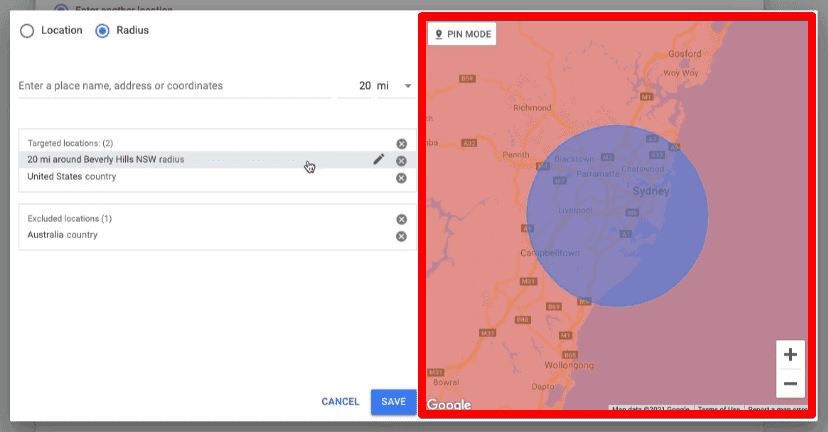Focus the place name or address field
Screen dimensions: 828x432
point(175,86)
